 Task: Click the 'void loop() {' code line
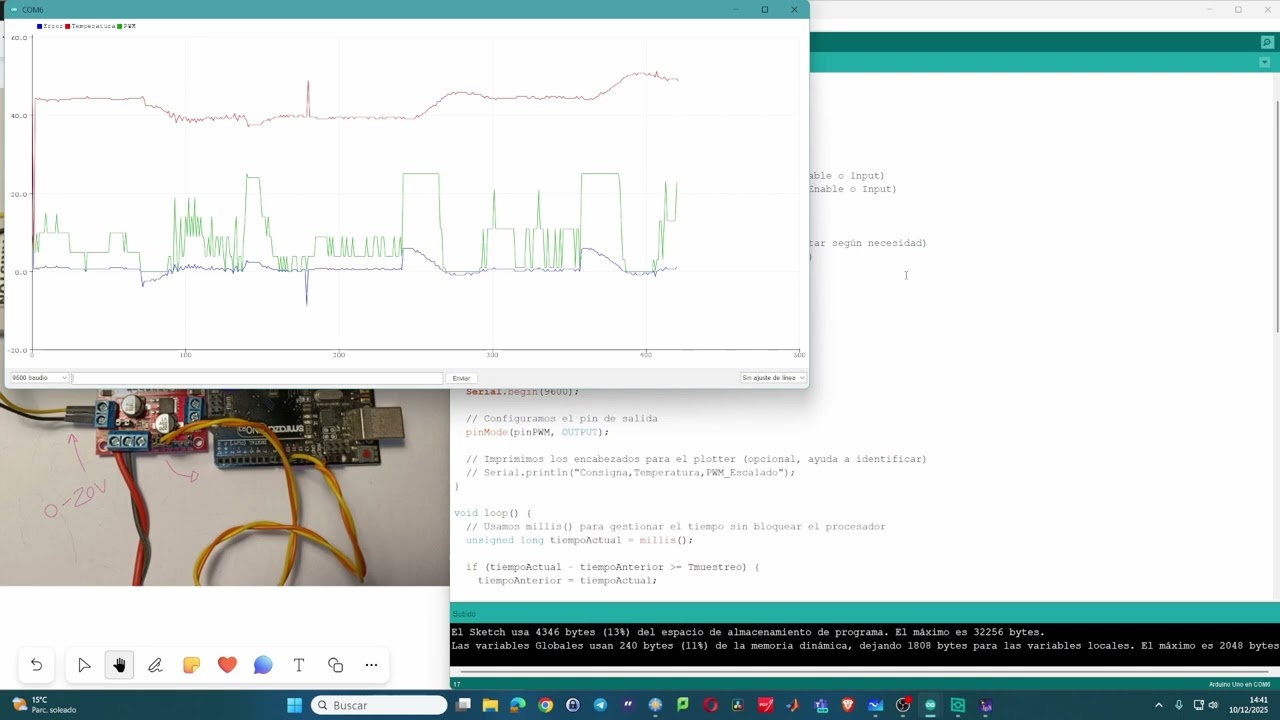coord(492,513)
